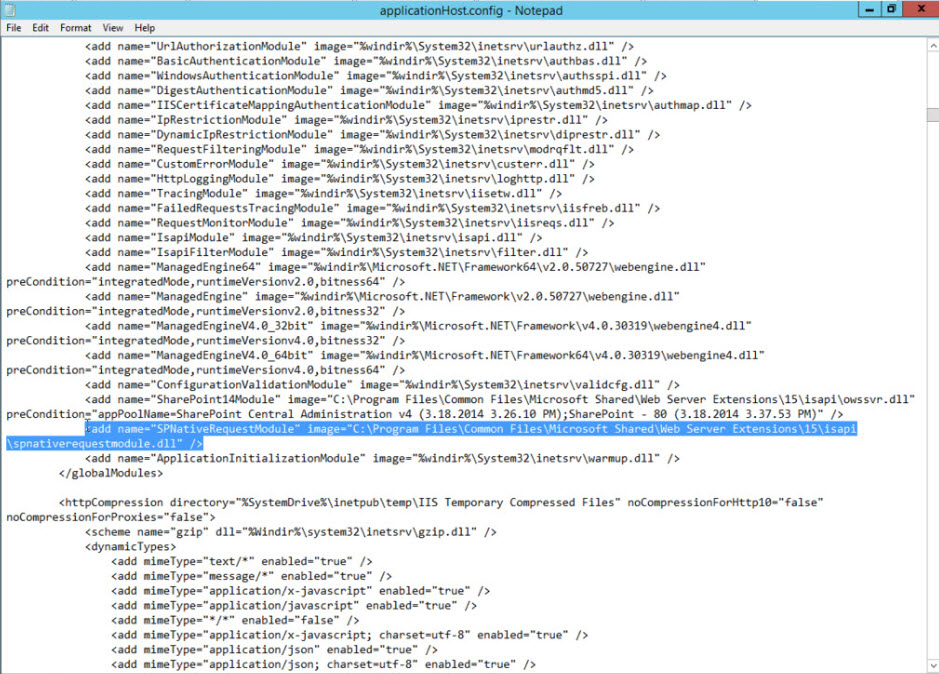Click the mimeType="application/javascript" line
Screen dimensions: 939x674
tap(294, 606)
